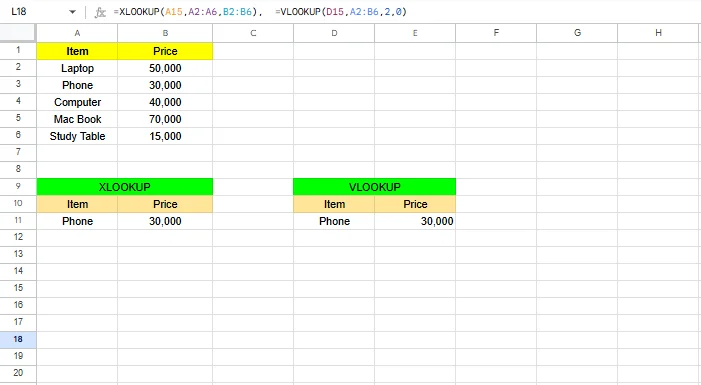Viewport: 701px width, 385px height.
Task: Select column H header
Action: [x=658, y=33]
